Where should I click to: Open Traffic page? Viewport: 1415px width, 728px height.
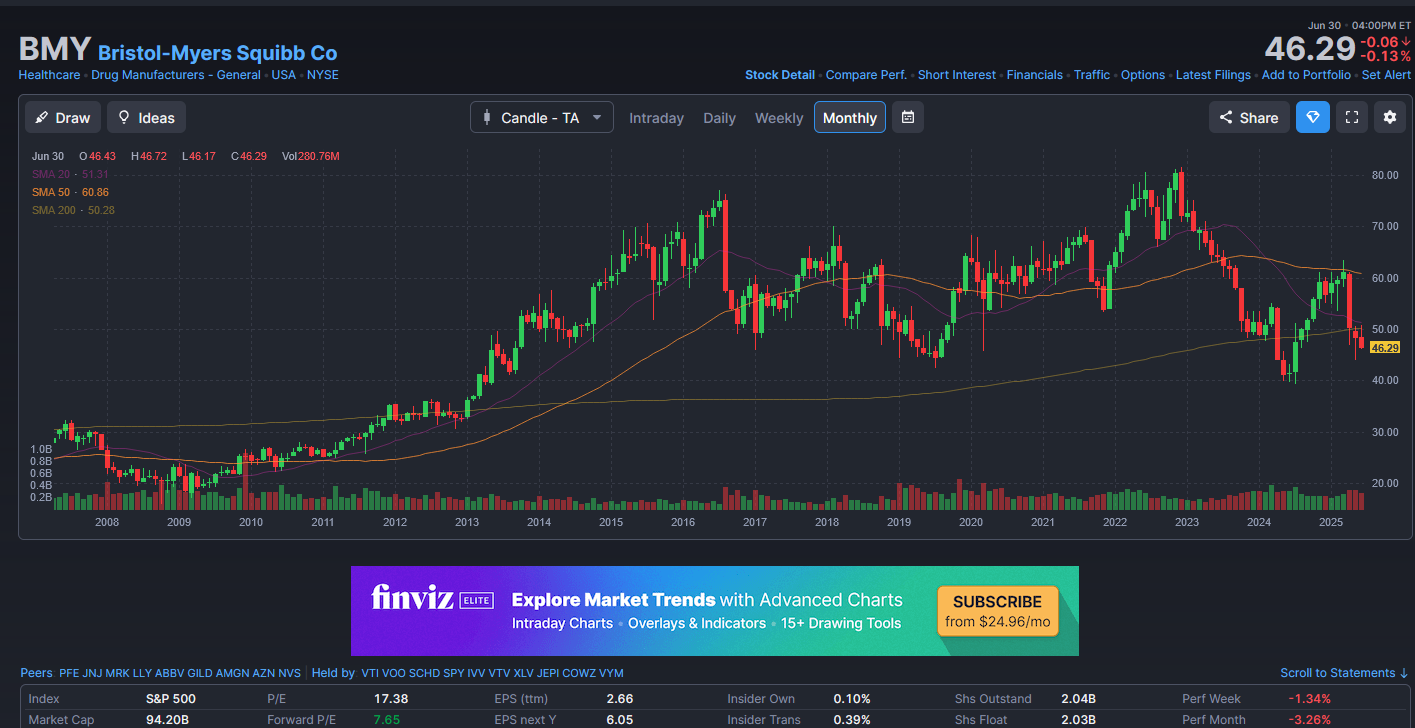(x=1092, y=75)
